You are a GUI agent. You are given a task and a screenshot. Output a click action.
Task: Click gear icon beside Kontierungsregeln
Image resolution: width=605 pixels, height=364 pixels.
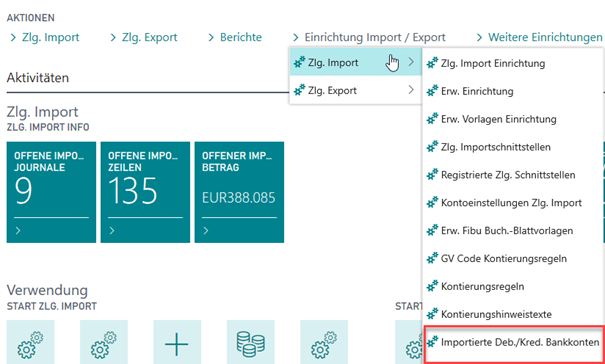[433, 286]
